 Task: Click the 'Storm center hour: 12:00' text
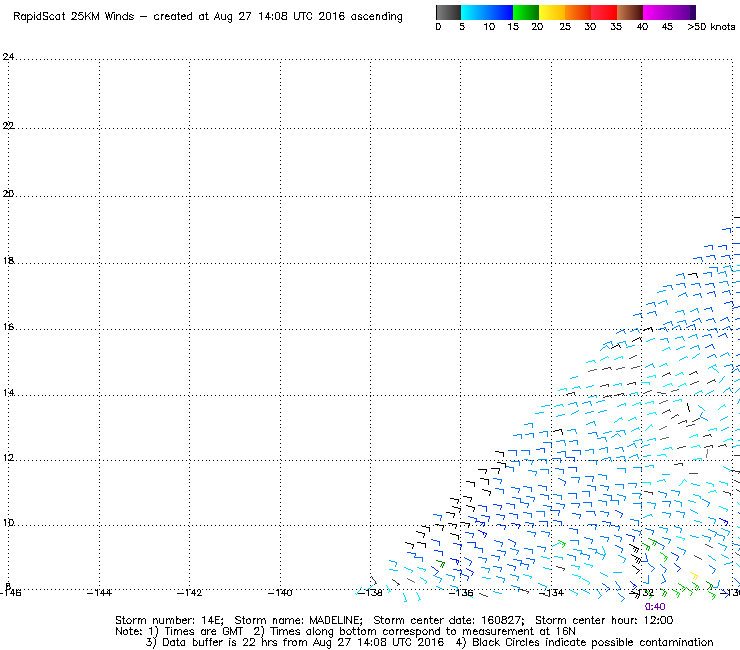[604, 620]
